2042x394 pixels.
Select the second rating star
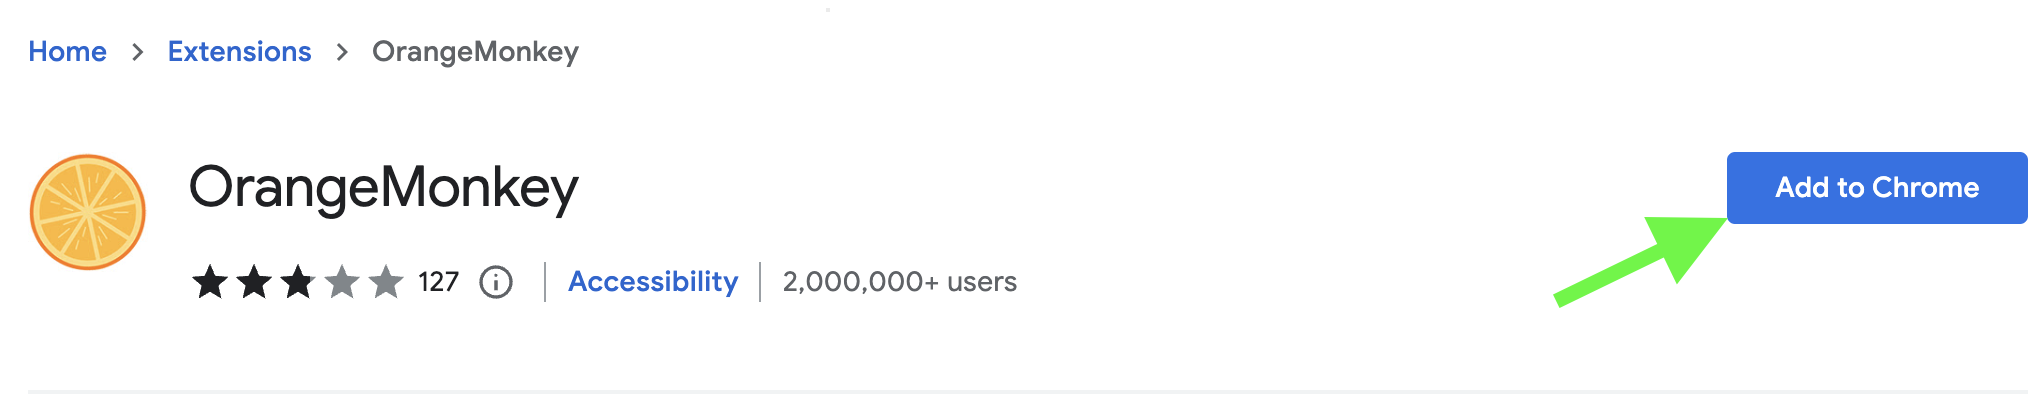(x=254, y=282)
